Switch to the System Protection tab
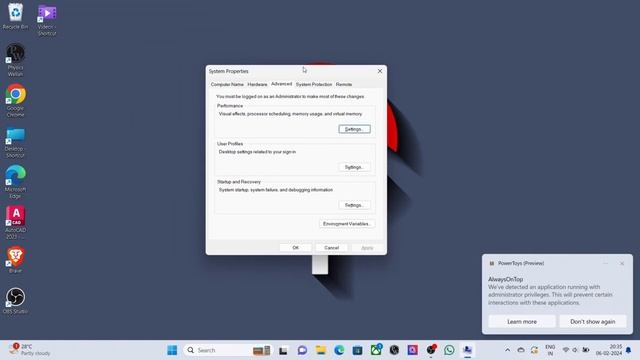Viewport: 640px width, 360px height. tap(314, 84)
